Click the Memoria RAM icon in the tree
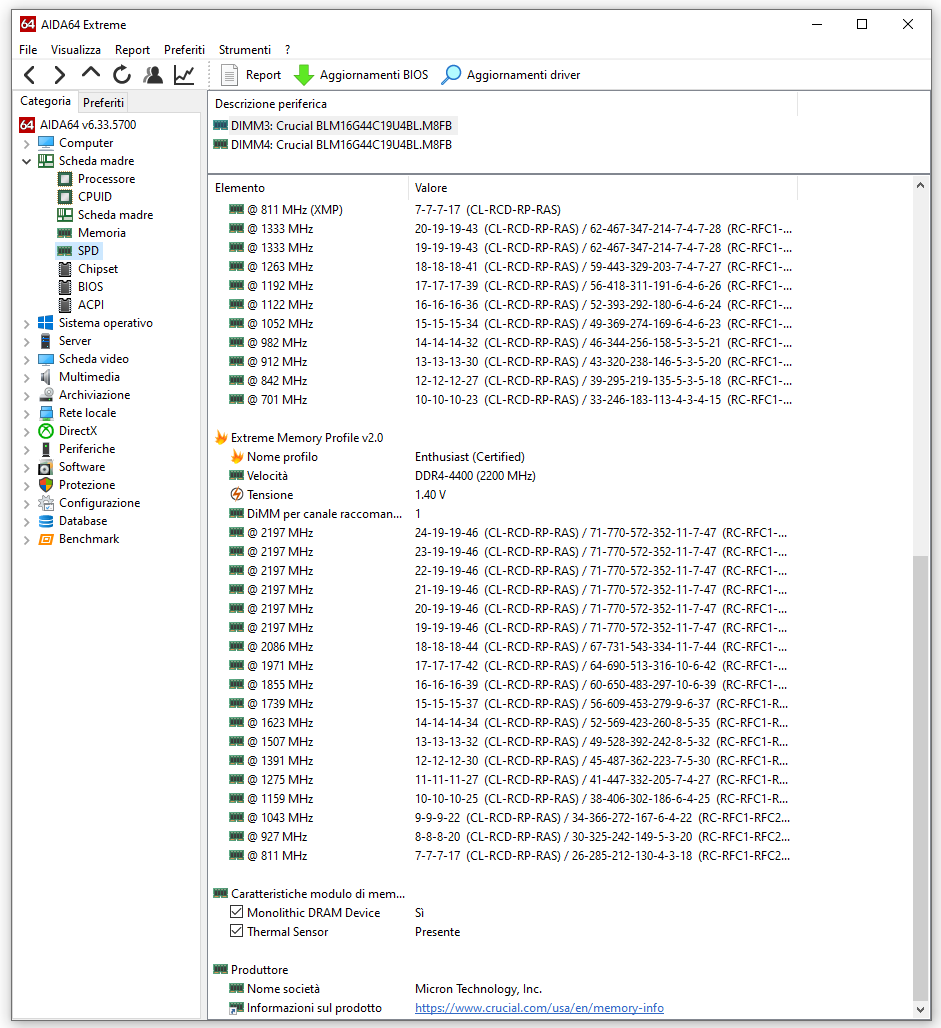Image resolution: width=941 pixels, height=1028 pixels. (64, 233)
